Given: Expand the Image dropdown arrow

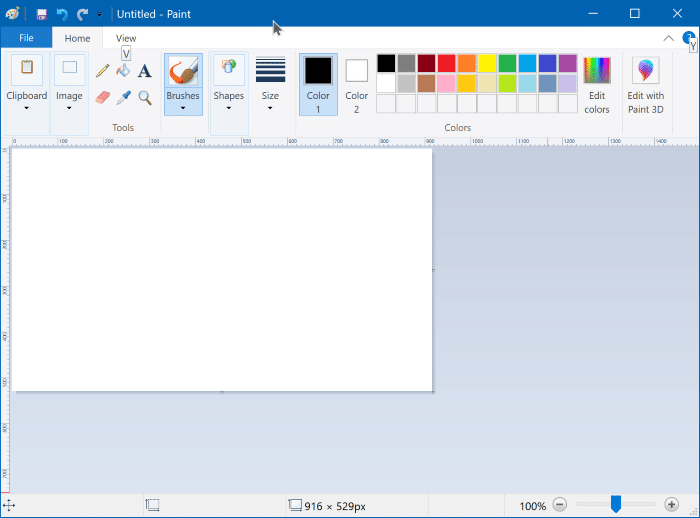Looking at the screenshot, I should [x=69, y=108].
